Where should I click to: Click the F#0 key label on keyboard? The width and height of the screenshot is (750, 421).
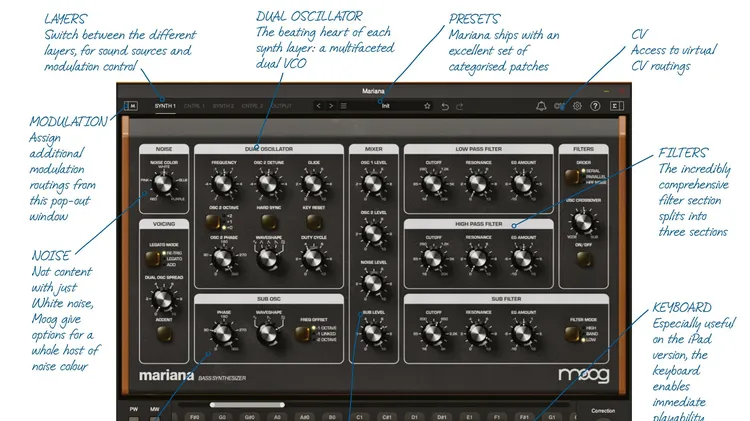[x=194, y=417]
